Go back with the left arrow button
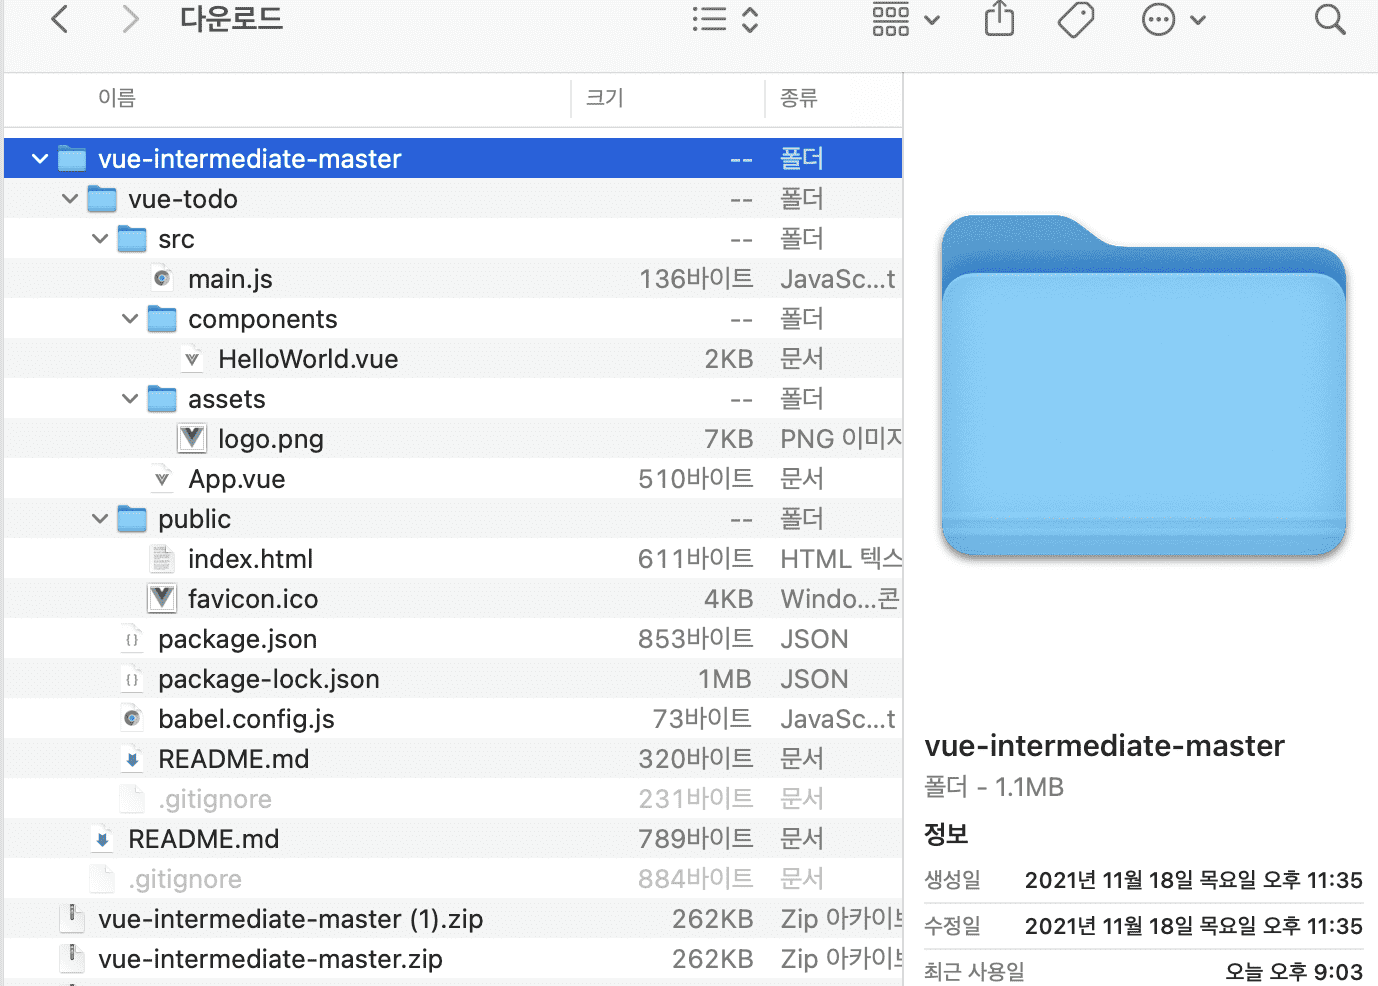The width and height of the screenshot is (1378, 986). pos(60,19)
